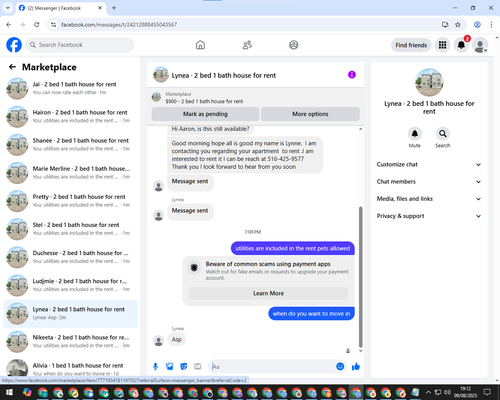Viewport: 500px width, 400px height.
Task: Open Ludjmie's house for rent conversation
Action: 70,285
